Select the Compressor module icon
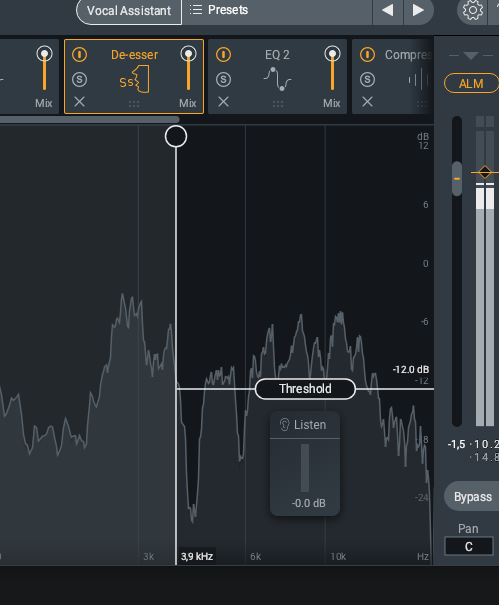Image resolution: width=499 pixels, height=605 pixels. point(419,79)
